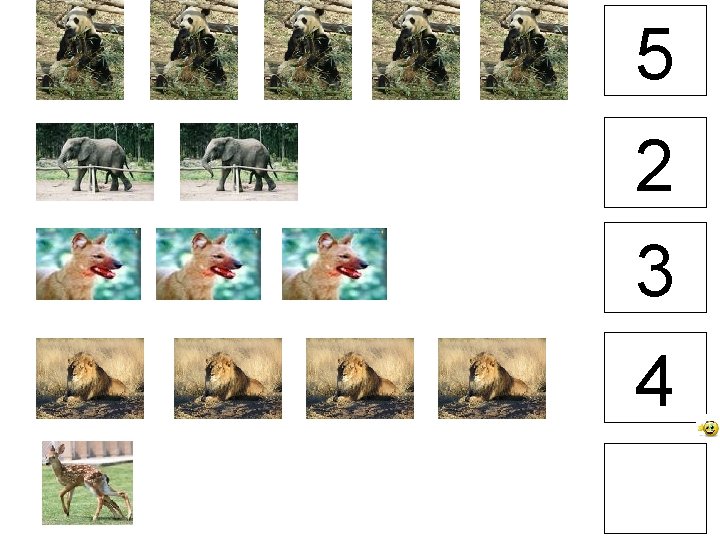
Task: Select the box showing number 4
Action: click(x=655, y=377)
